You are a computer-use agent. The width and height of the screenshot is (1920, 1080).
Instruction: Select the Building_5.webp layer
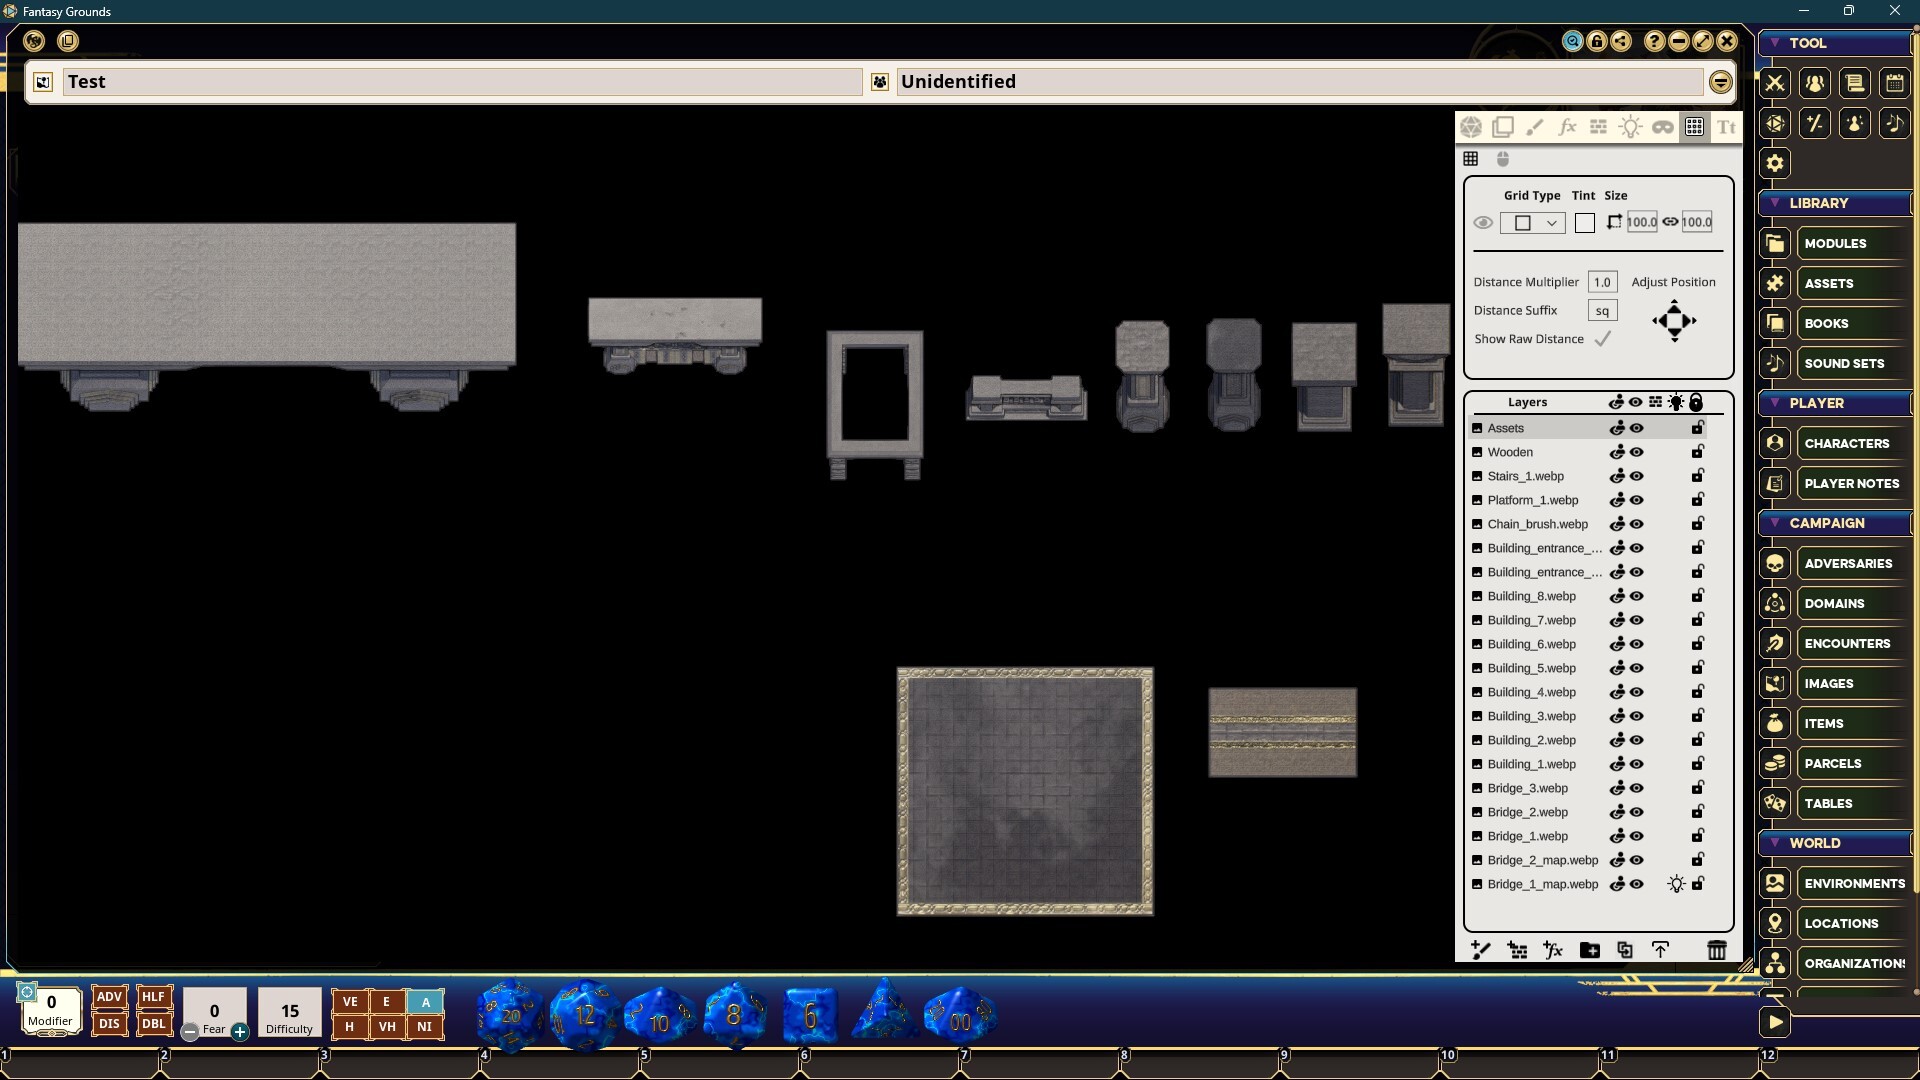click(1531, 668)
